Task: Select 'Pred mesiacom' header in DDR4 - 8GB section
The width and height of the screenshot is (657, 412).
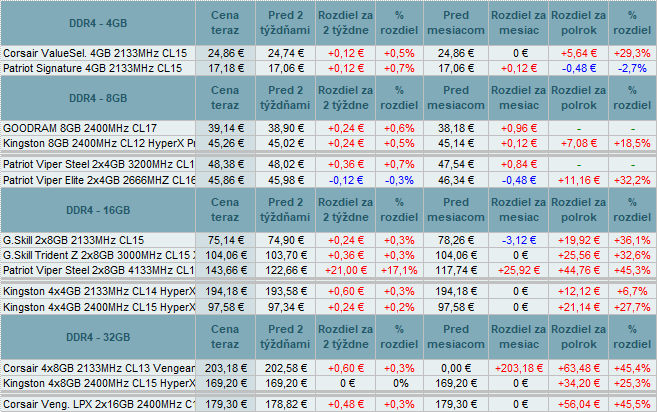Action: 456,98
